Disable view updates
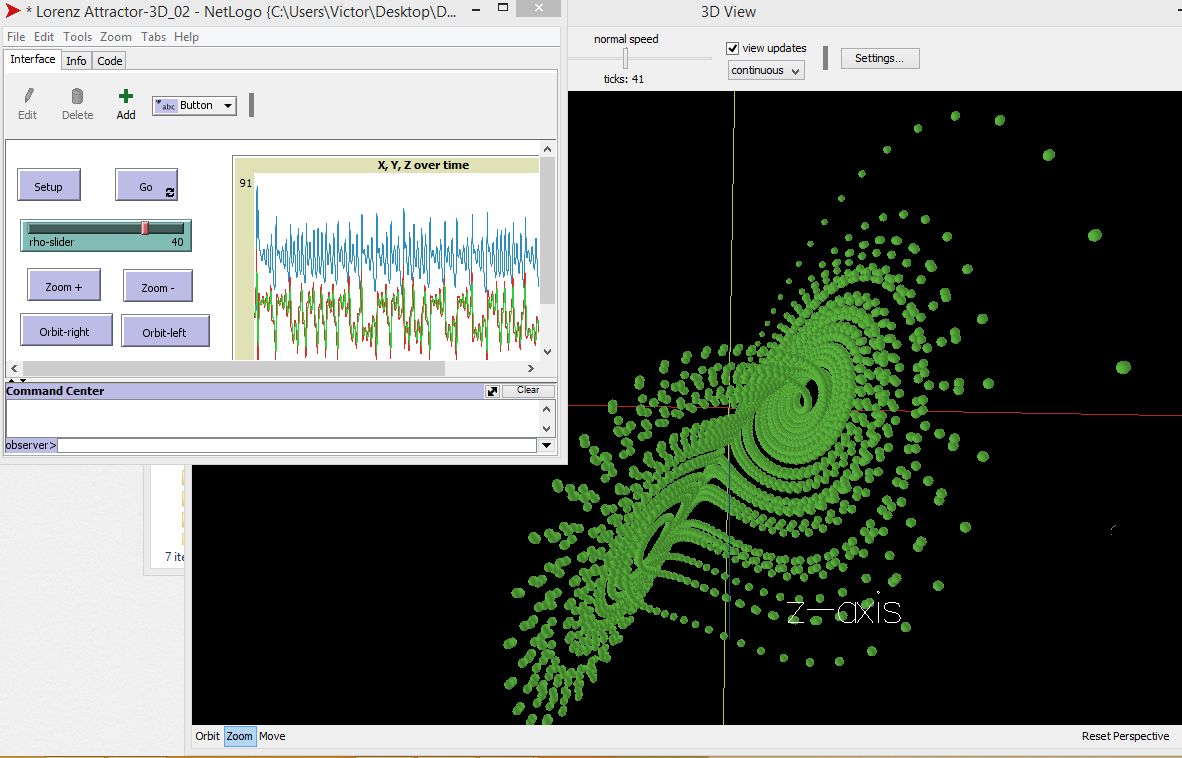Viewport: 1182px width, 758px height. pos(733,47)
